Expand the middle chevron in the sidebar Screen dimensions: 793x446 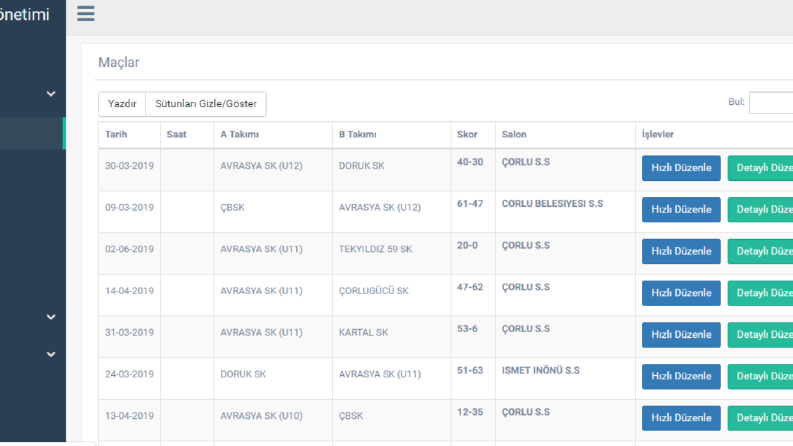[51, 317]
